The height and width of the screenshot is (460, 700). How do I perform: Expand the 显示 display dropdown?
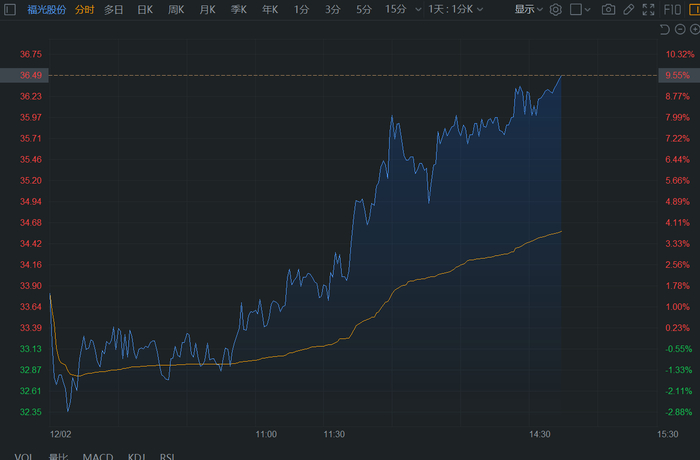tap(529, 9)
